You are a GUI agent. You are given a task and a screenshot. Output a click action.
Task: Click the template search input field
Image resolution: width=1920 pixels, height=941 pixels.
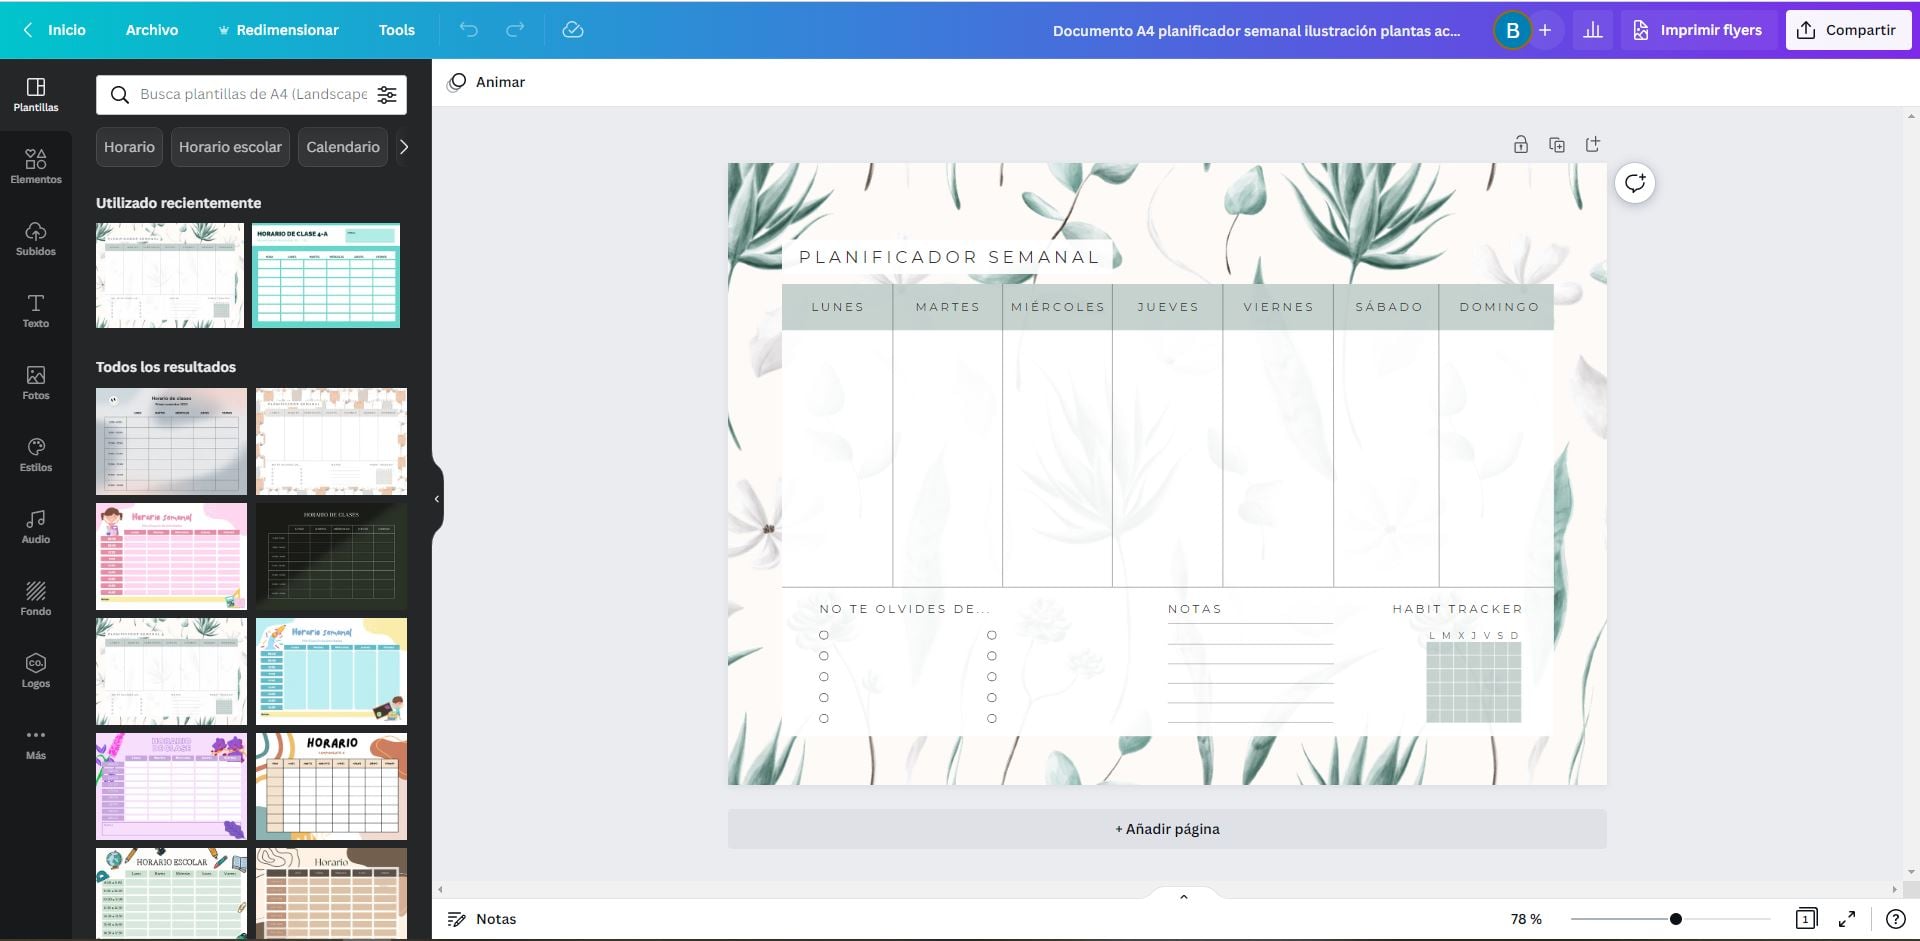[x=253, y=95]
